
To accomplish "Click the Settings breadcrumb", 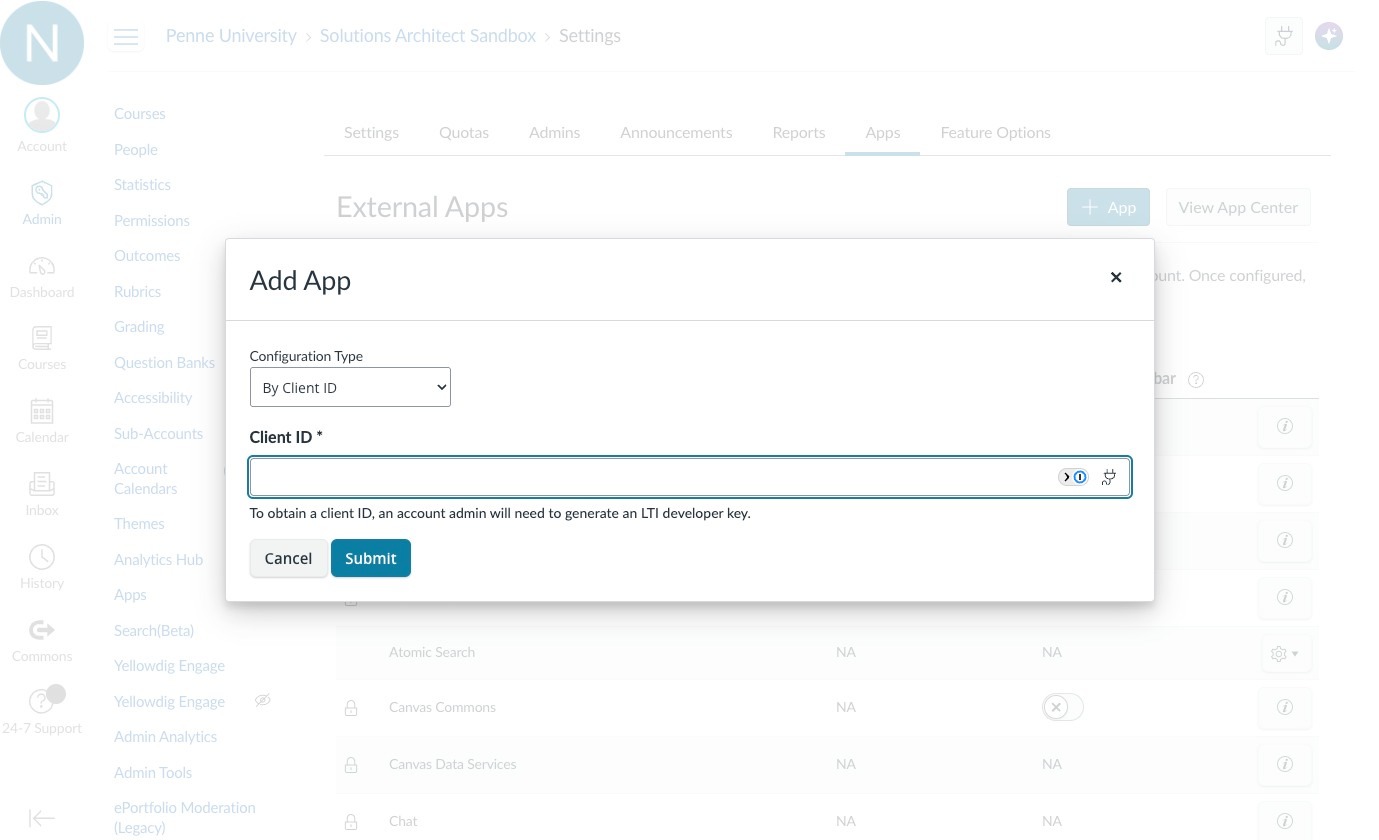I will point(590,36).
